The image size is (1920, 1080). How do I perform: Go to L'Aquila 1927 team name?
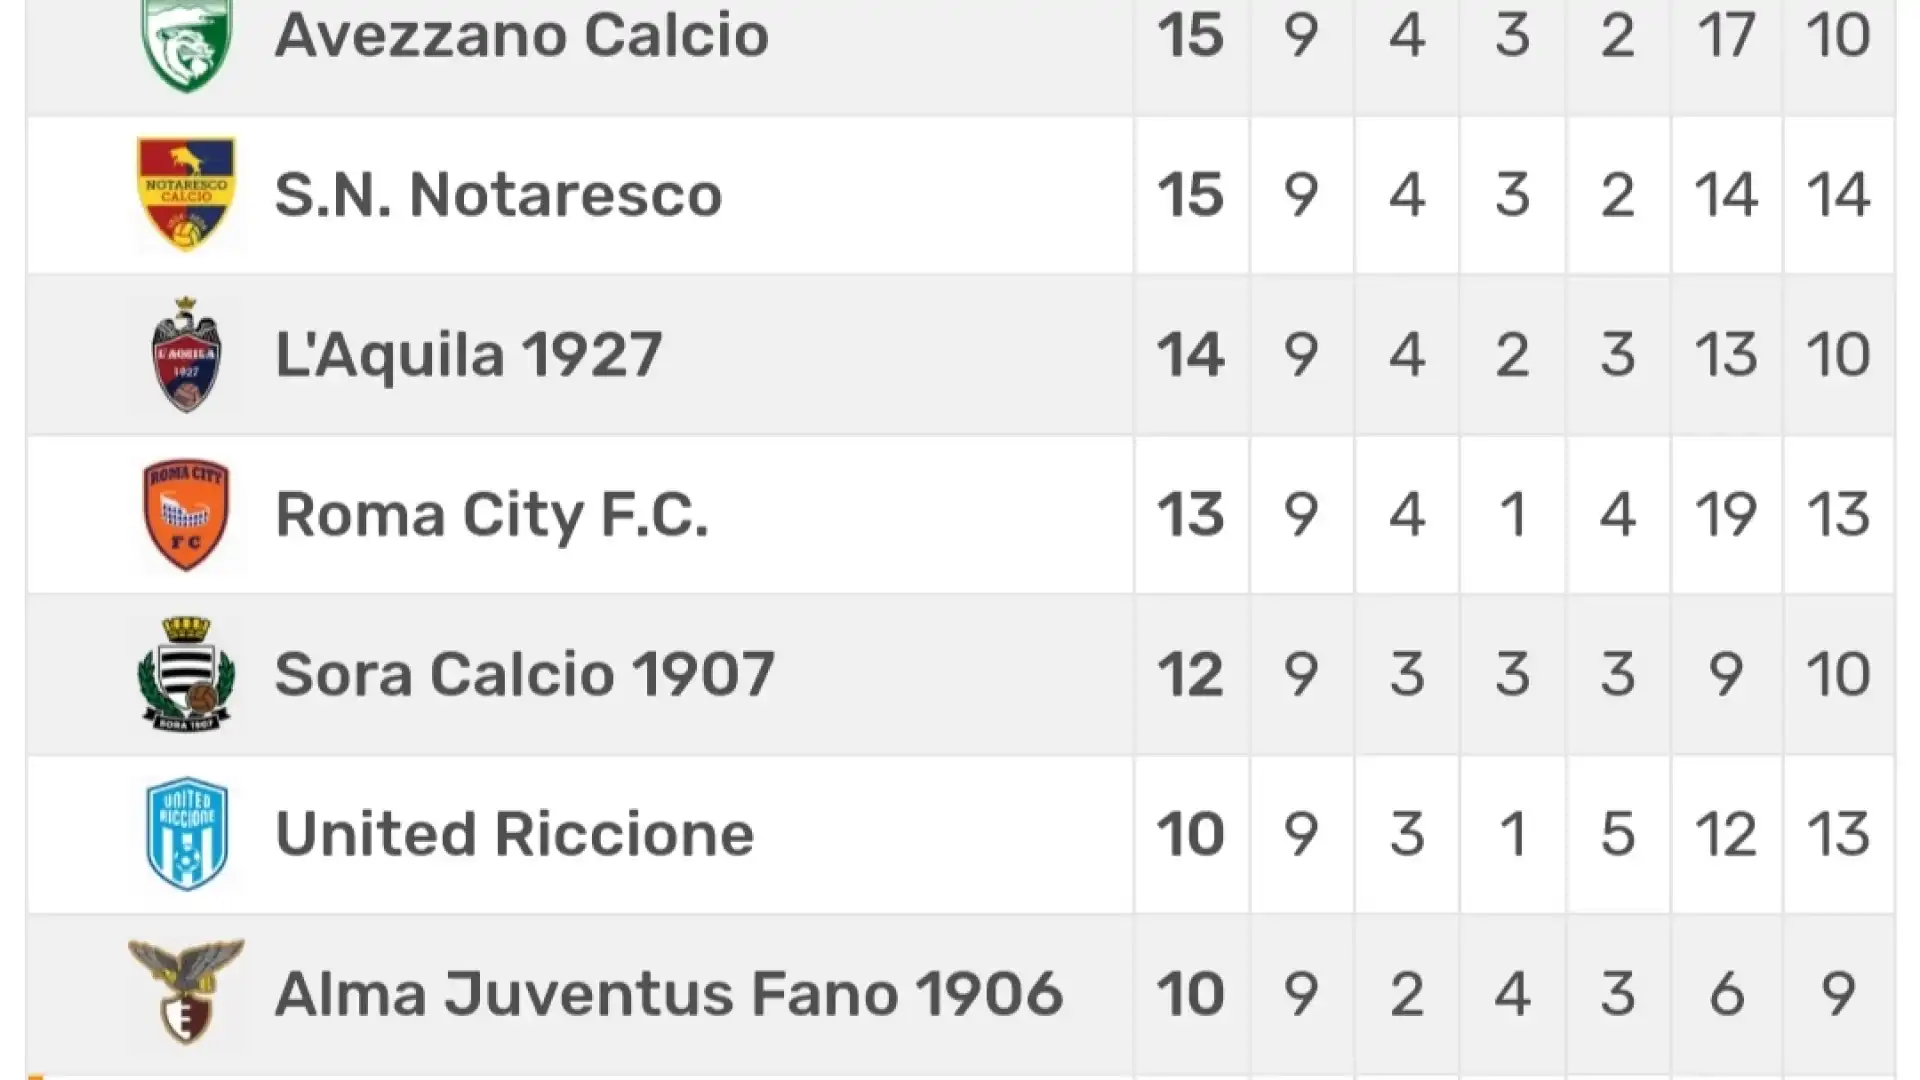[468, 355]
